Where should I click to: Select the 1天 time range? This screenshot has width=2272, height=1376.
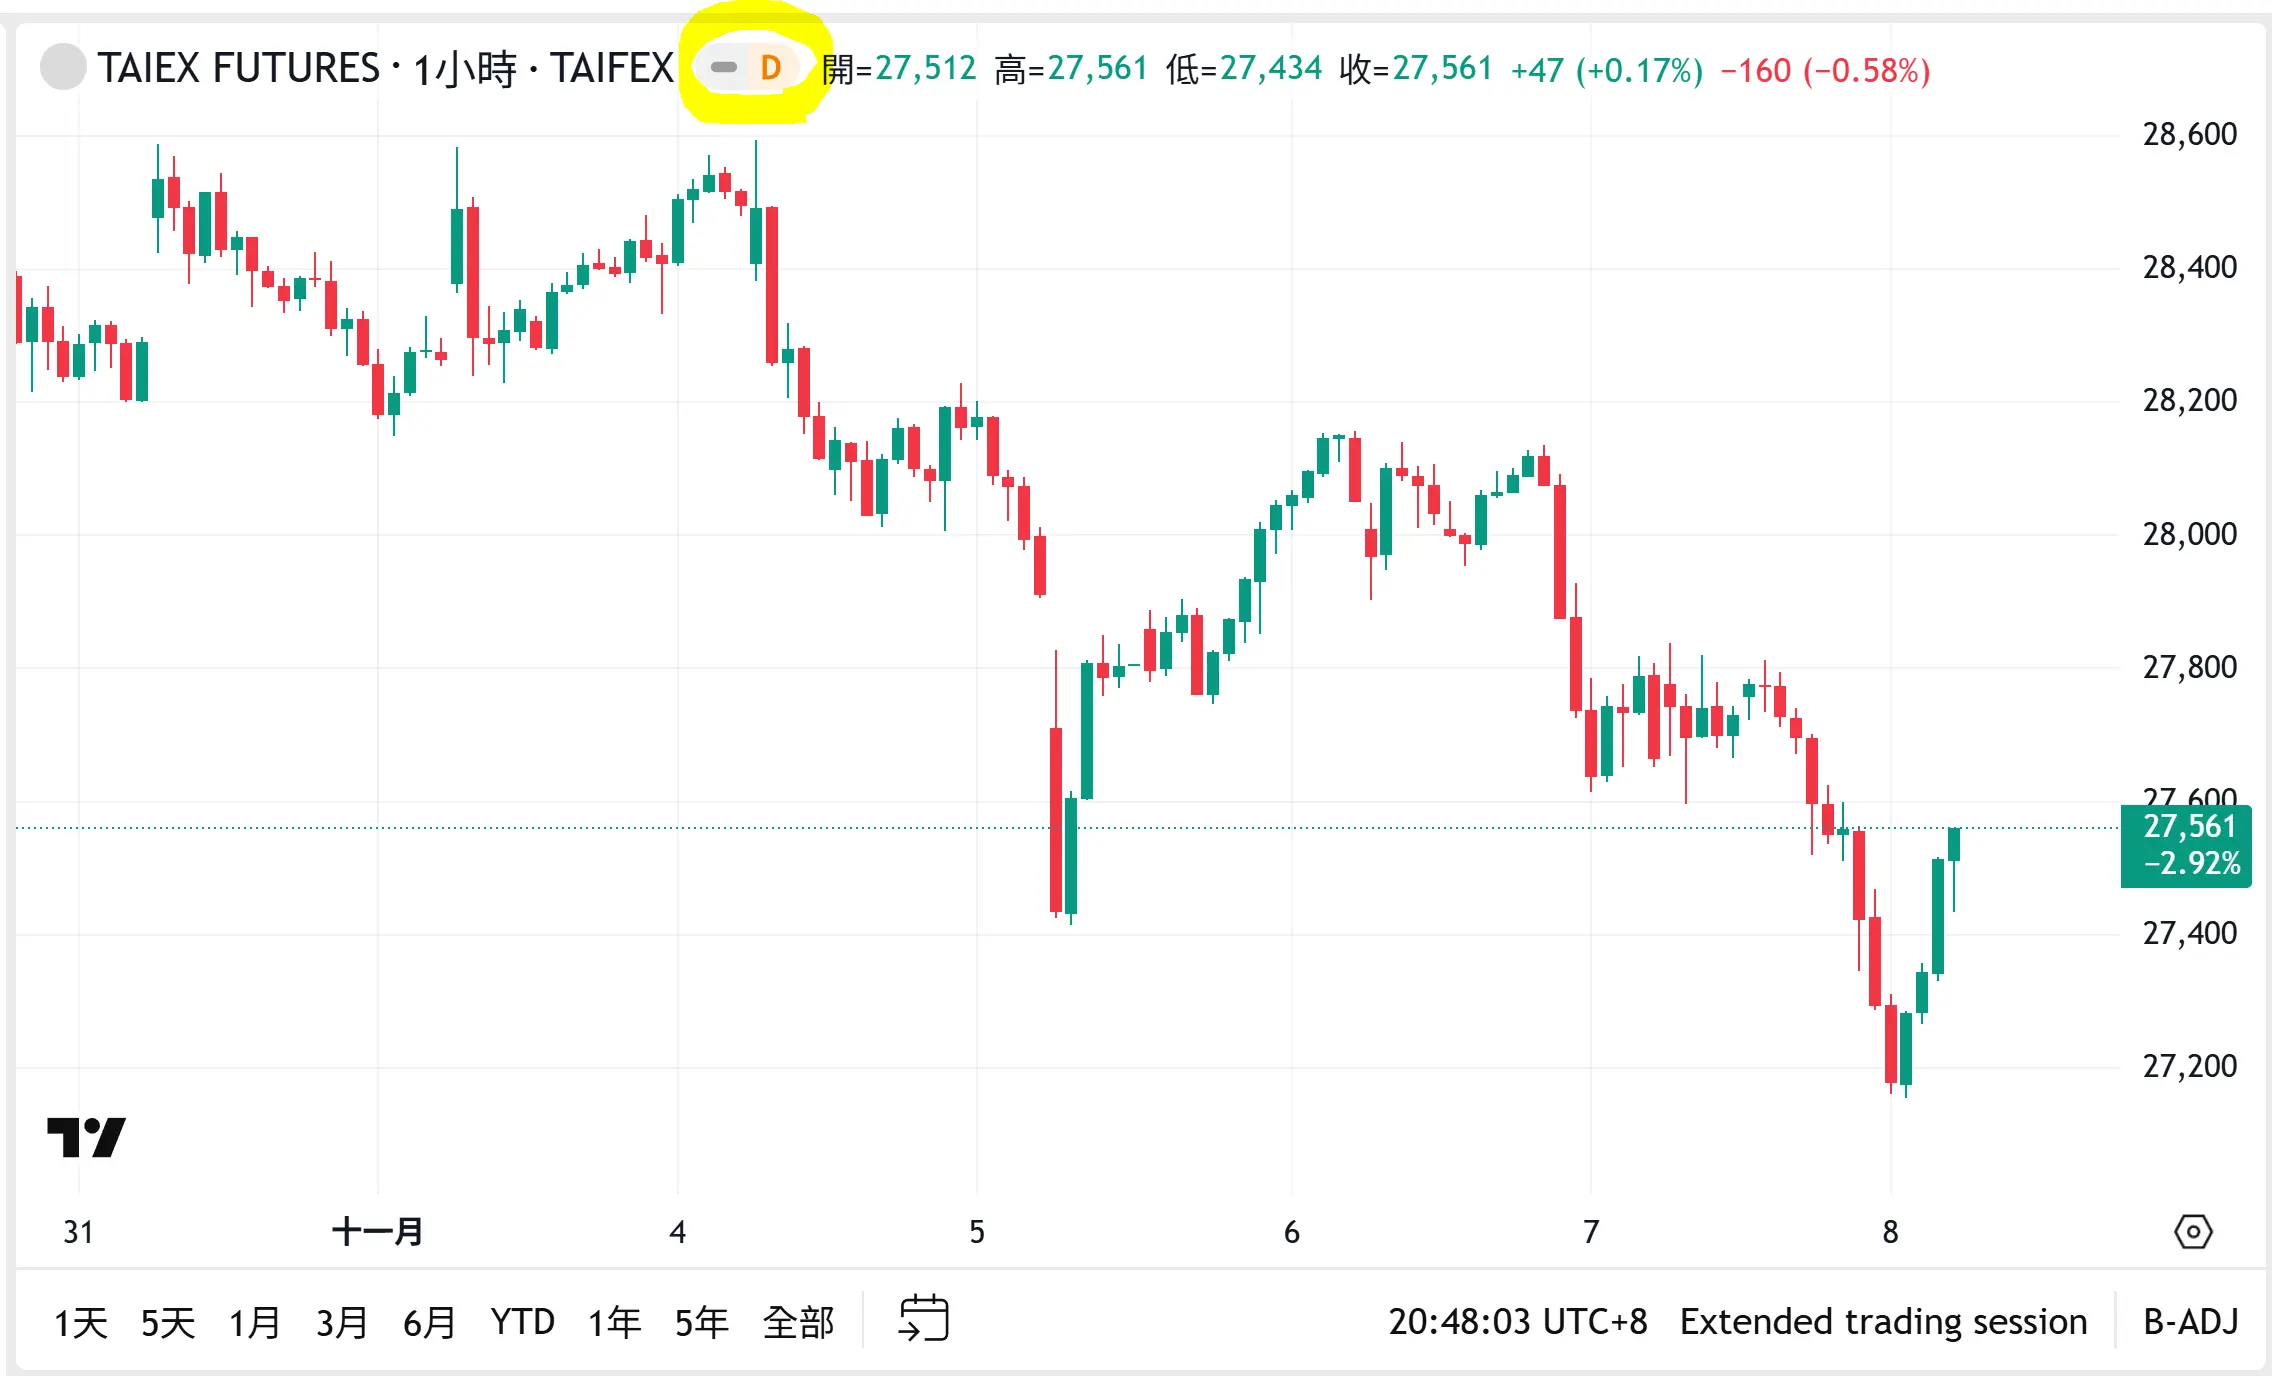click(x=81, y=1322)
